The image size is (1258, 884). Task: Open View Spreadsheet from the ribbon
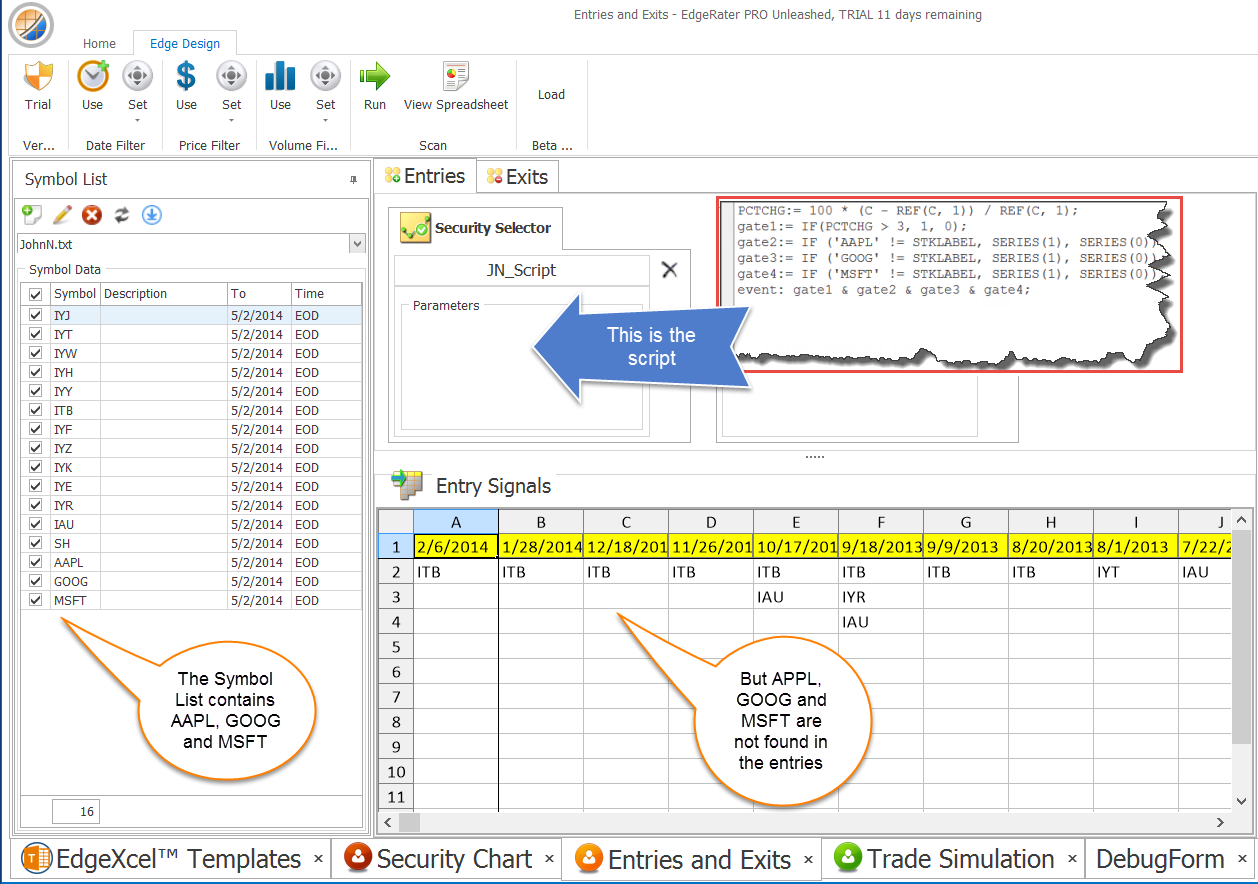click(x=456, y=85)
